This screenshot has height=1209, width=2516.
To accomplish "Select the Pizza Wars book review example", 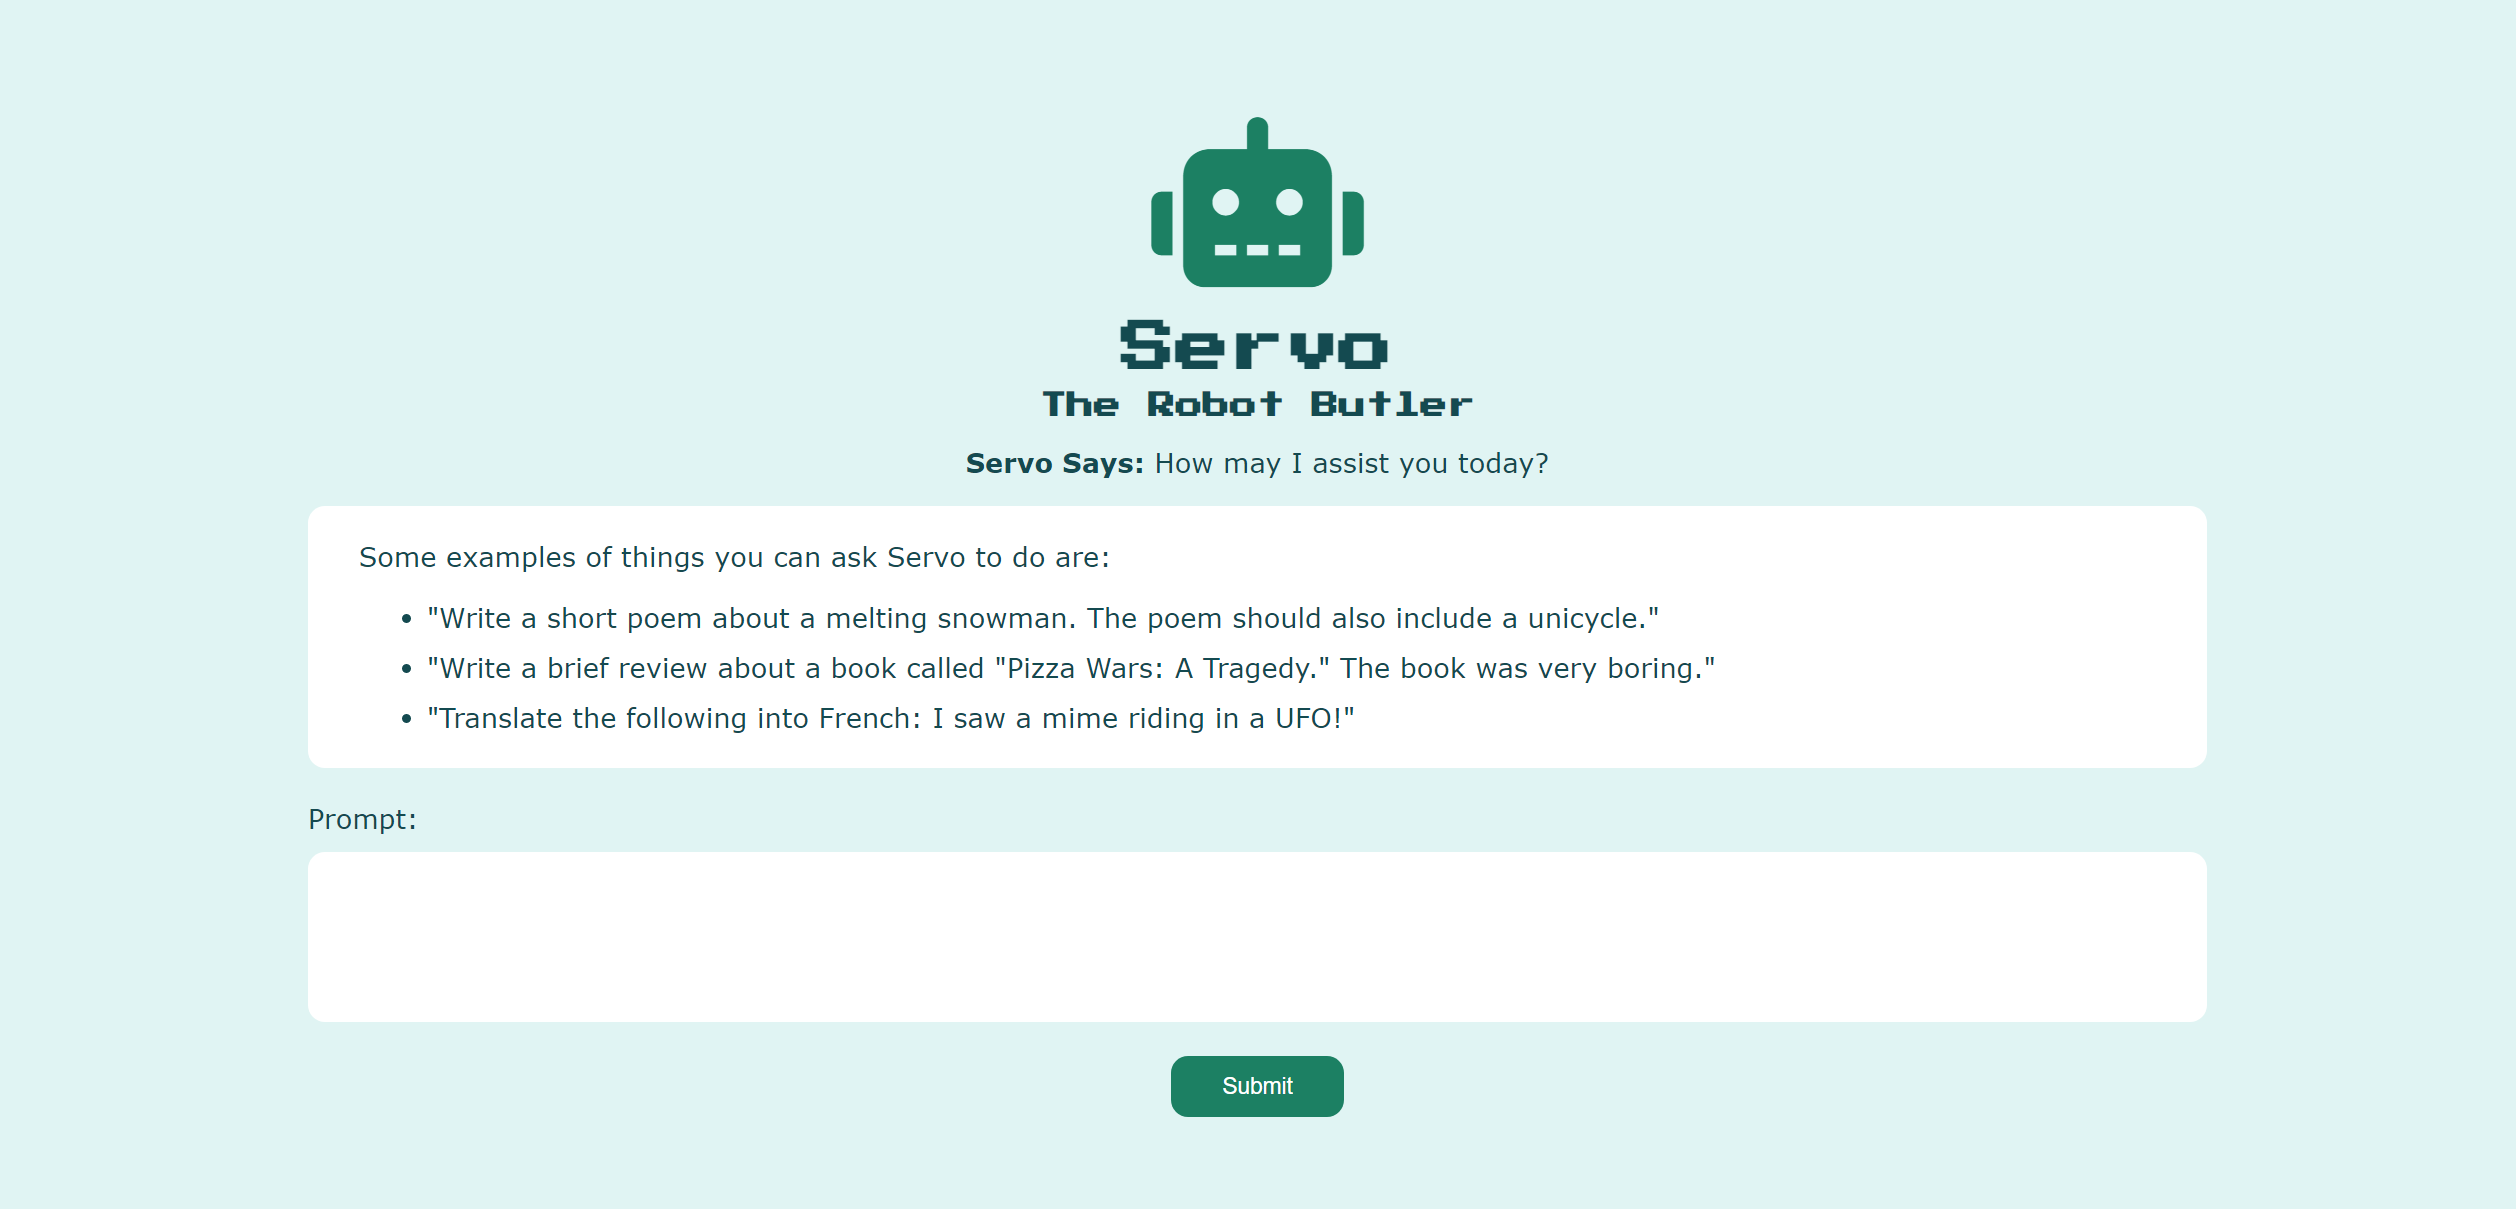I will tap(1071, 668).
